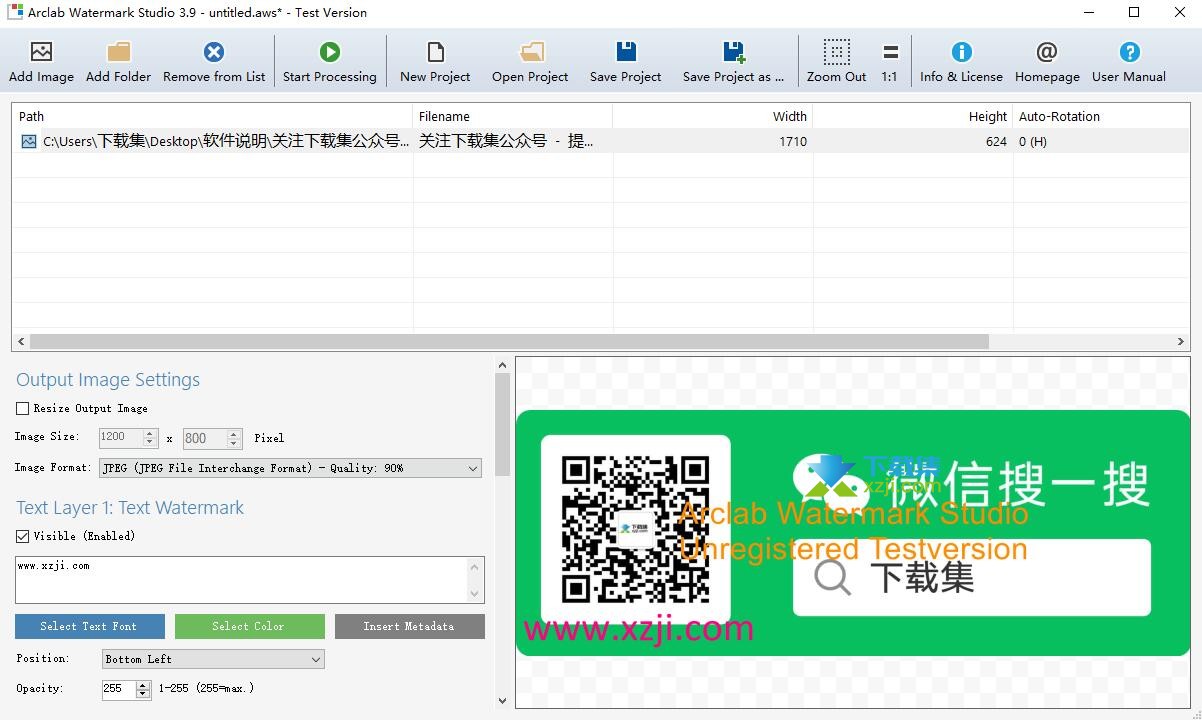The image size is (1202, 720).
Task: Click the watermark preview image
Action: (853, 533)
